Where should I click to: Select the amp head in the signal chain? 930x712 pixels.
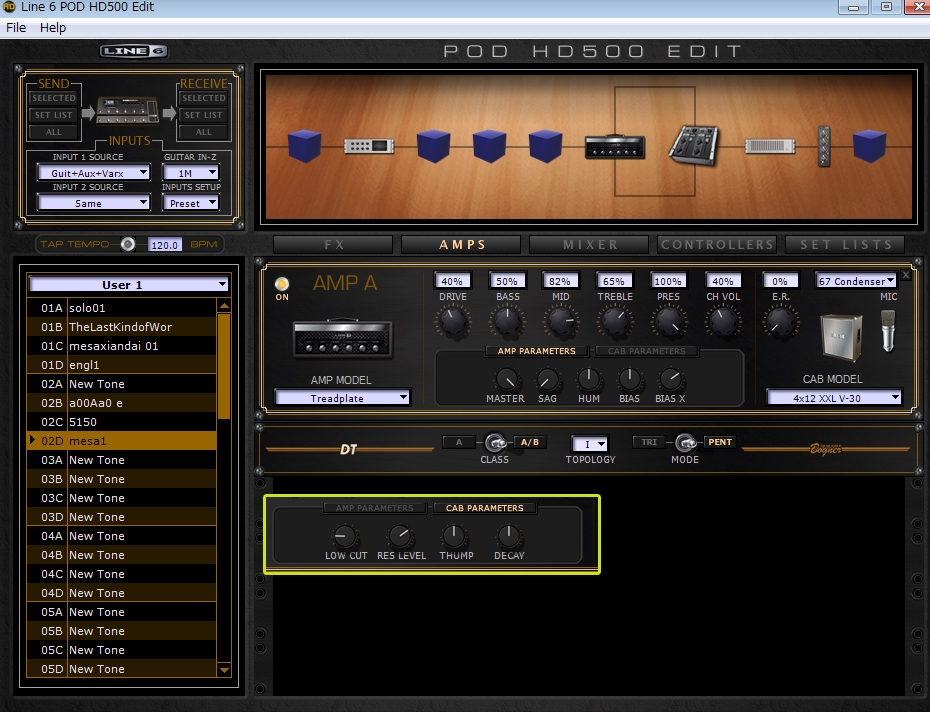click(615, 147)
